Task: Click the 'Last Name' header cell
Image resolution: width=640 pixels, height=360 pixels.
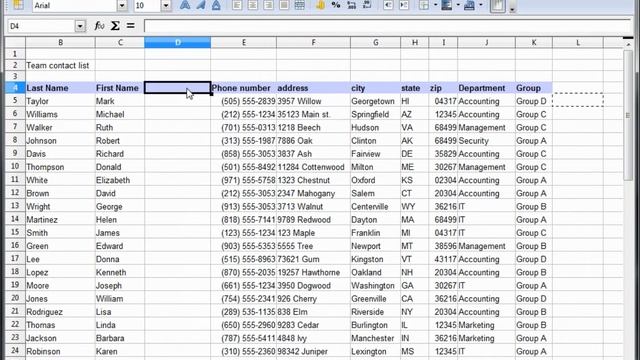Action: click(60, 88)
